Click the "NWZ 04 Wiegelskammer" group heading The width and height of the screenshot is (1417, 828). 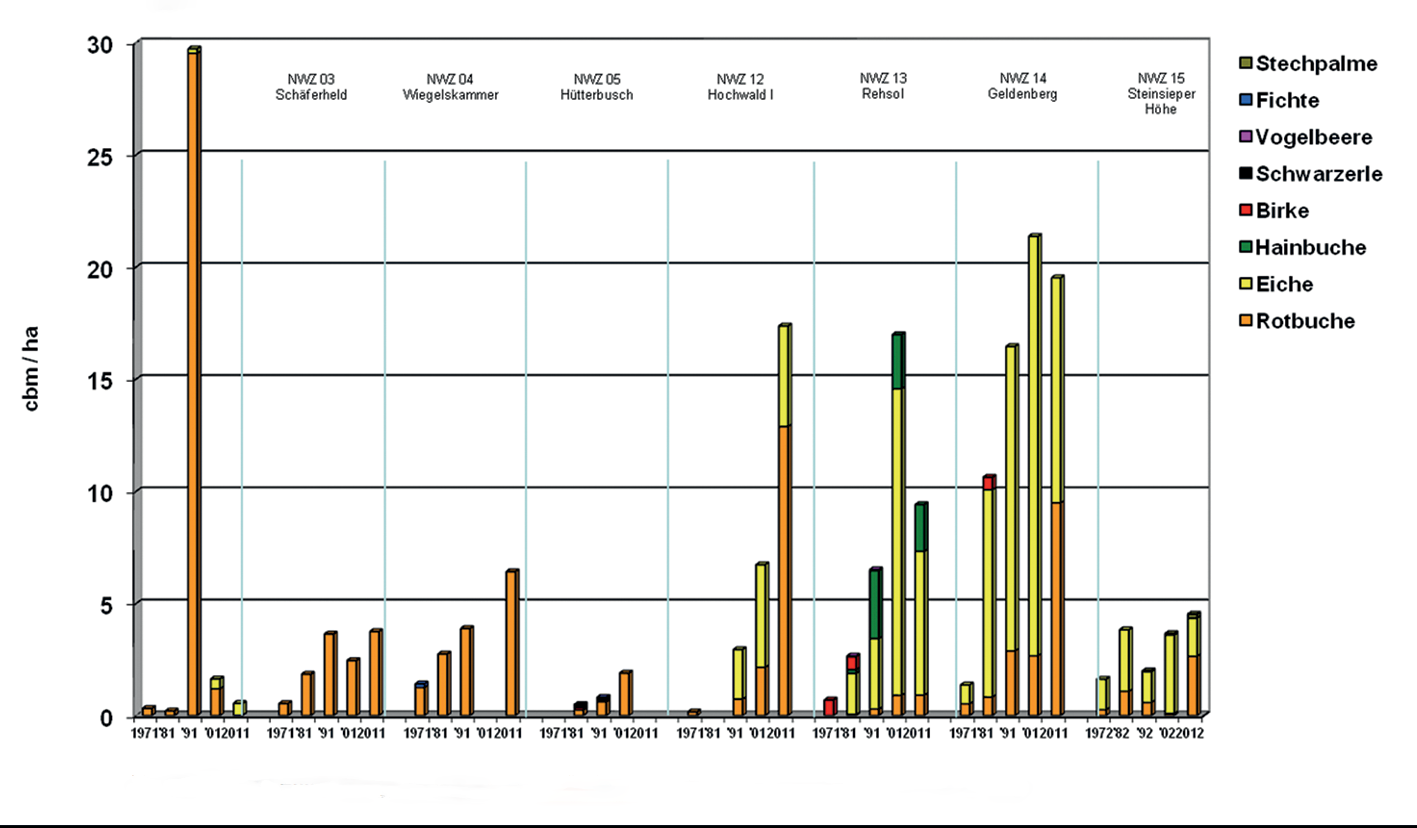(x=450, y=87)
